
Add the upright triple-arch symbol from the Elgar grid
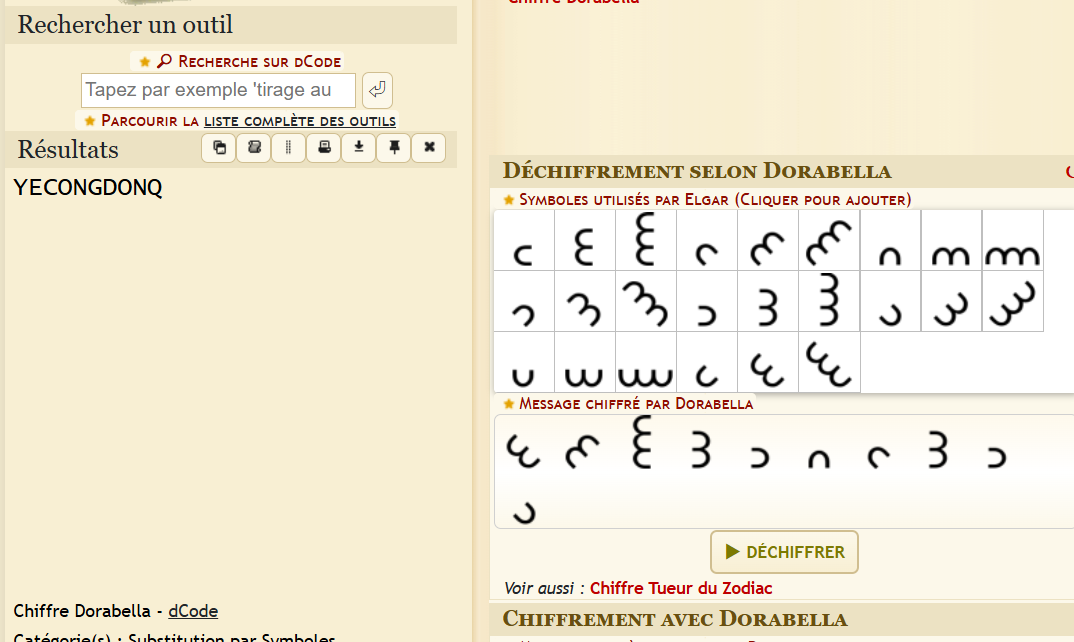[1012, 240]
